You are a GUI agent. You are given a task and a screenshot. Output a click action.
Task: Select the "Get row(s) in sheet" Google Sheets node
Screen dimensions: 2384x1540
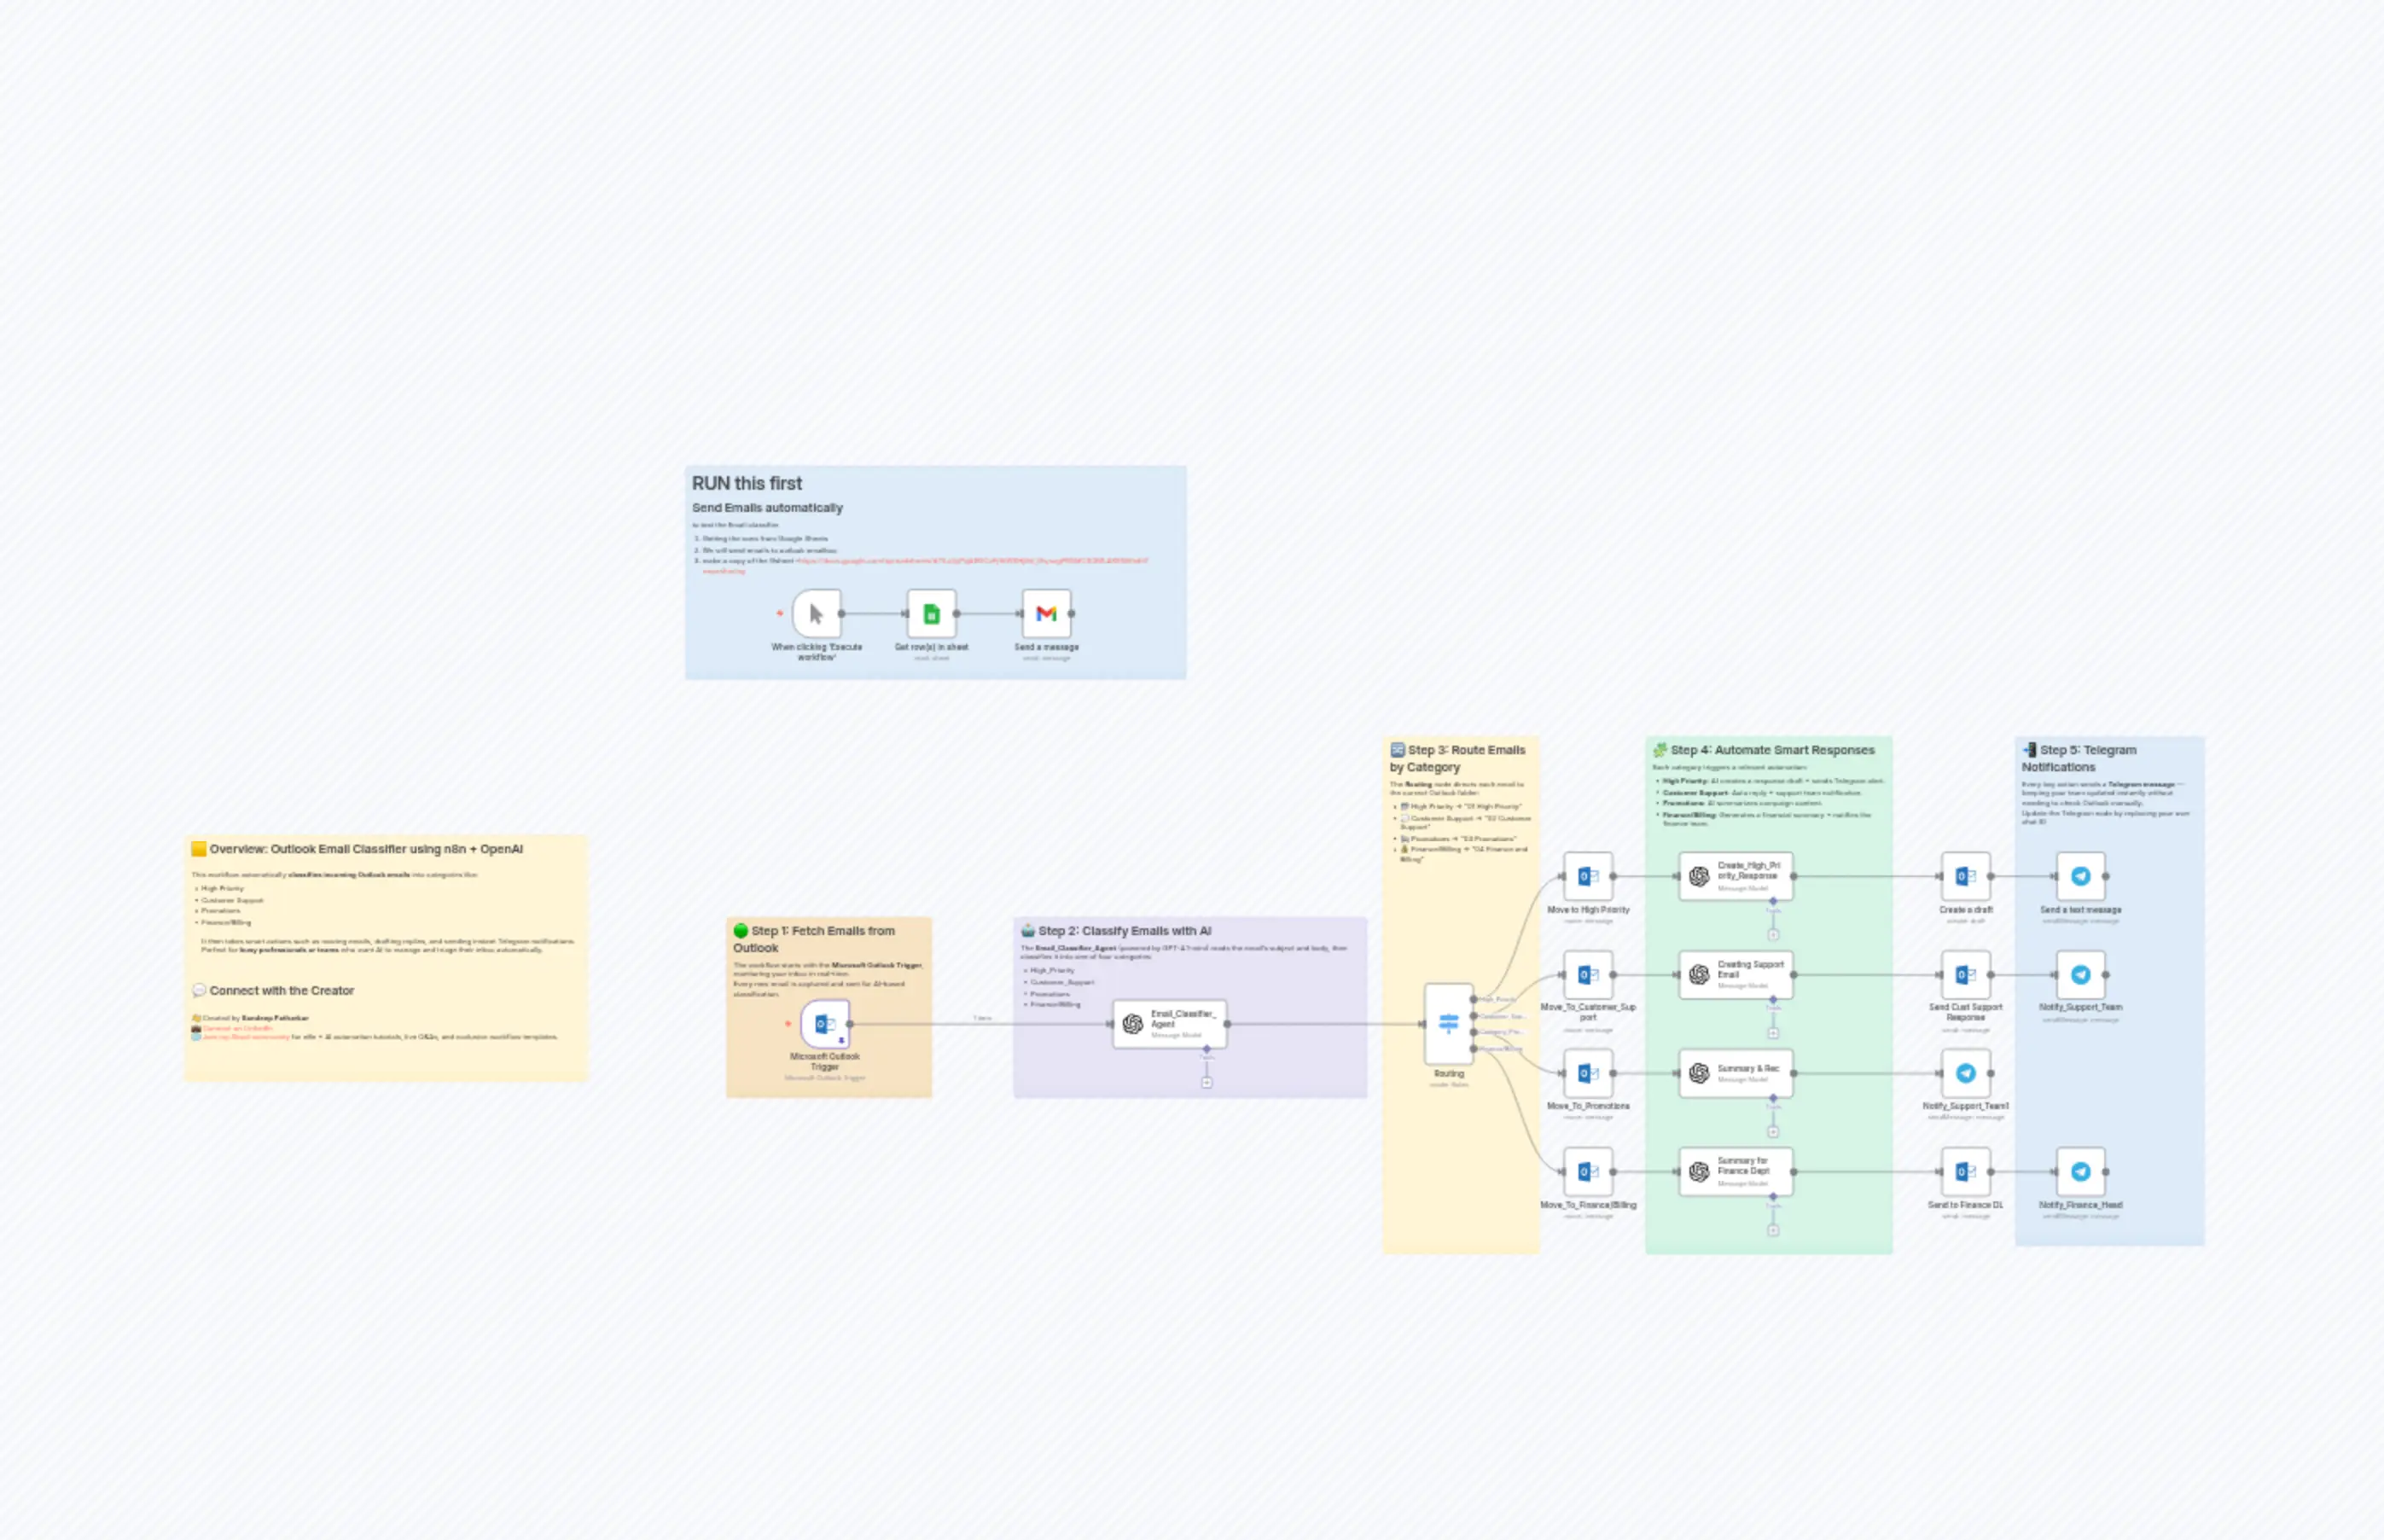click(930, 612)
